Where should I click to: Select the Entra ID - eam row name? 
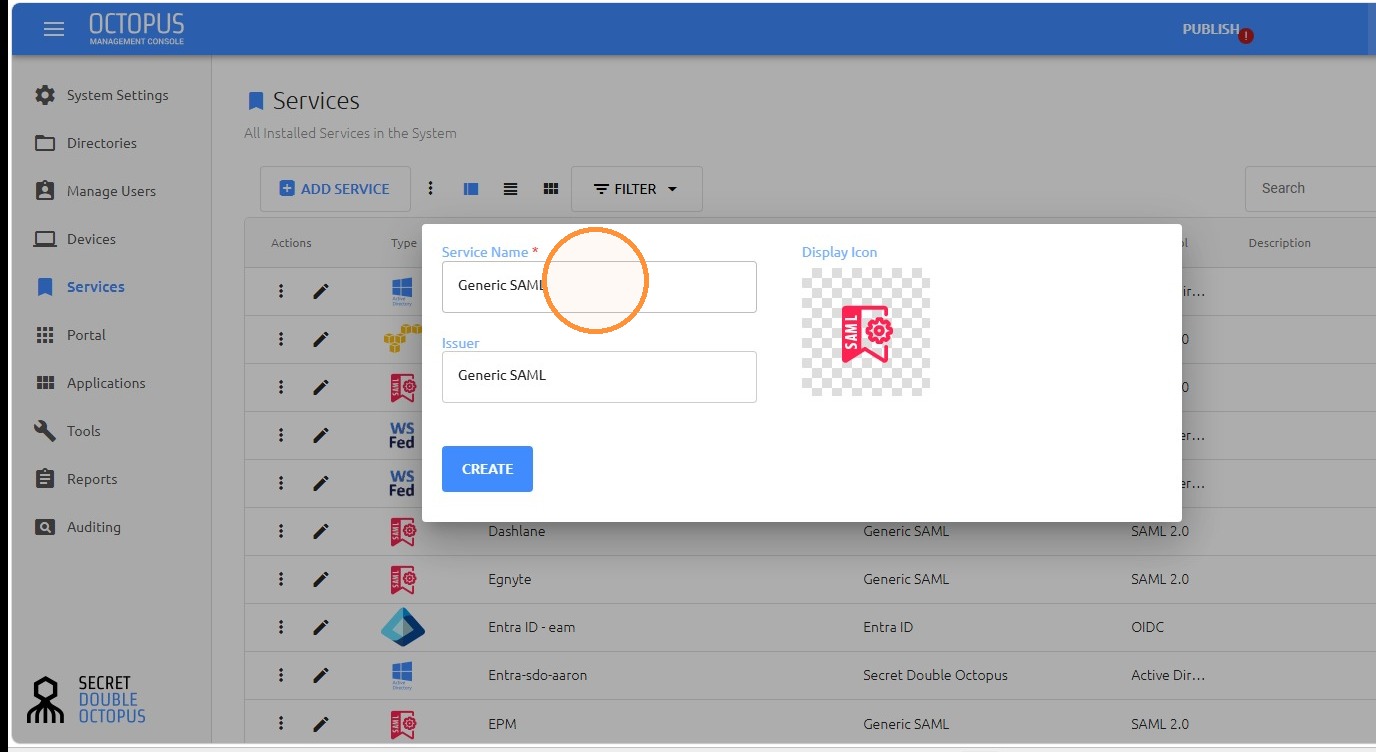click(531, 627)
